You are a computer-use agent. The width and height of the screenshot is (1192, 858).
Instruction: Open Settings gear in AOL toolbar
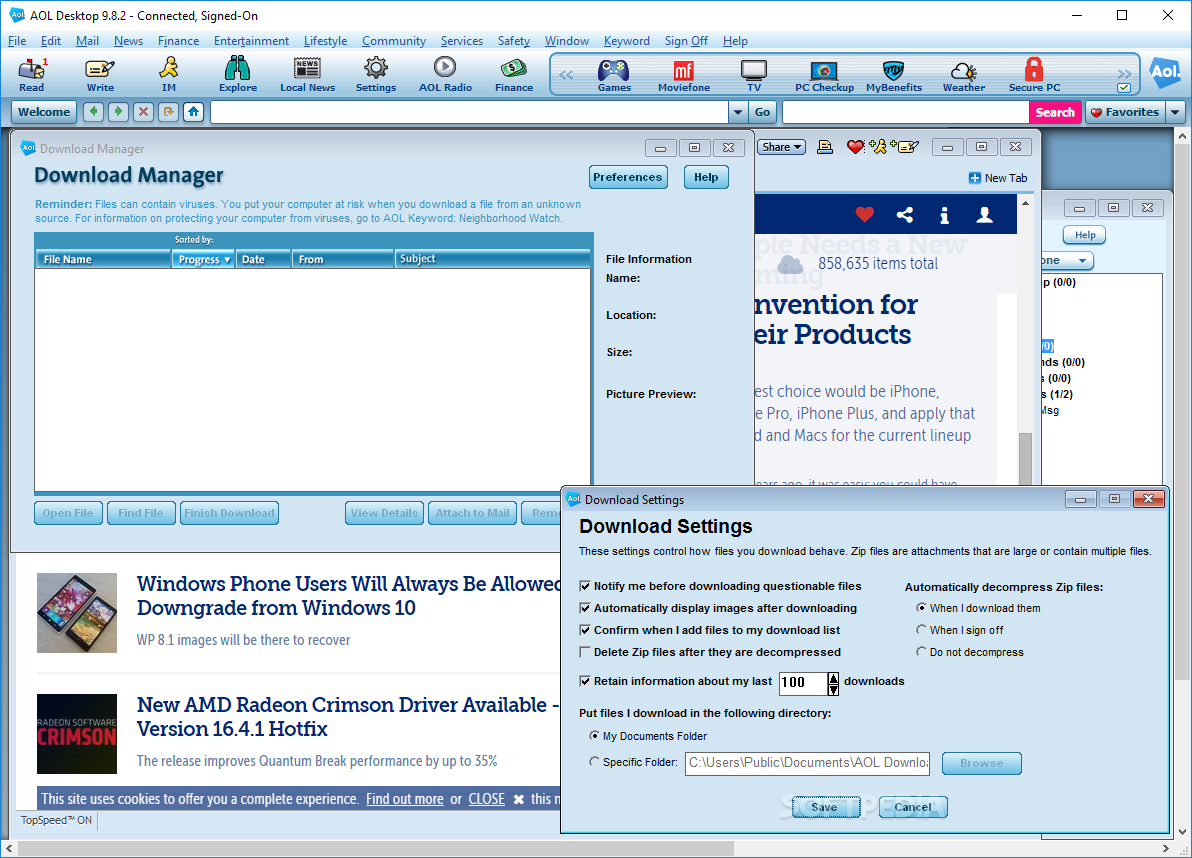pyautogui.click(x=376, y=74)
